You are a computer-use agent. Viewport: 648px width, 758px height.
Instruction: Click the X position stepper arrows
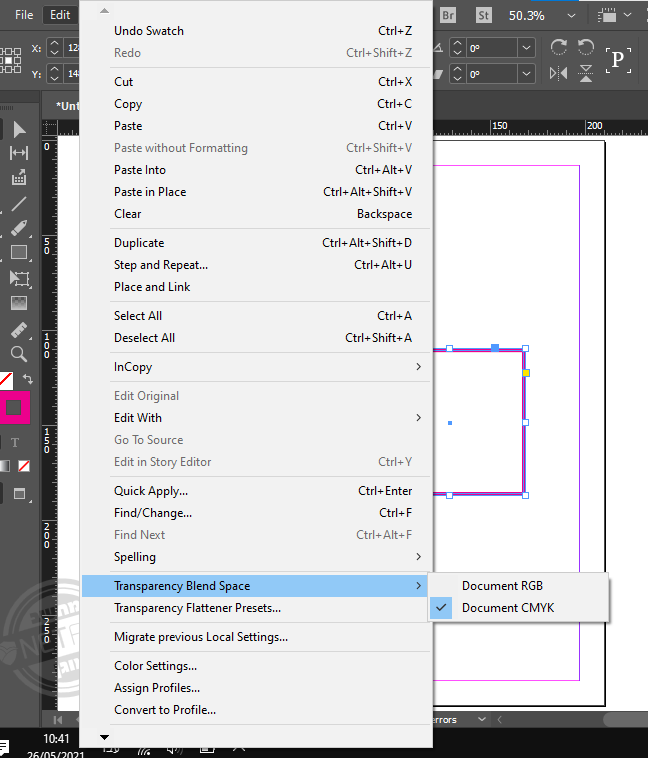pos(54,48)
